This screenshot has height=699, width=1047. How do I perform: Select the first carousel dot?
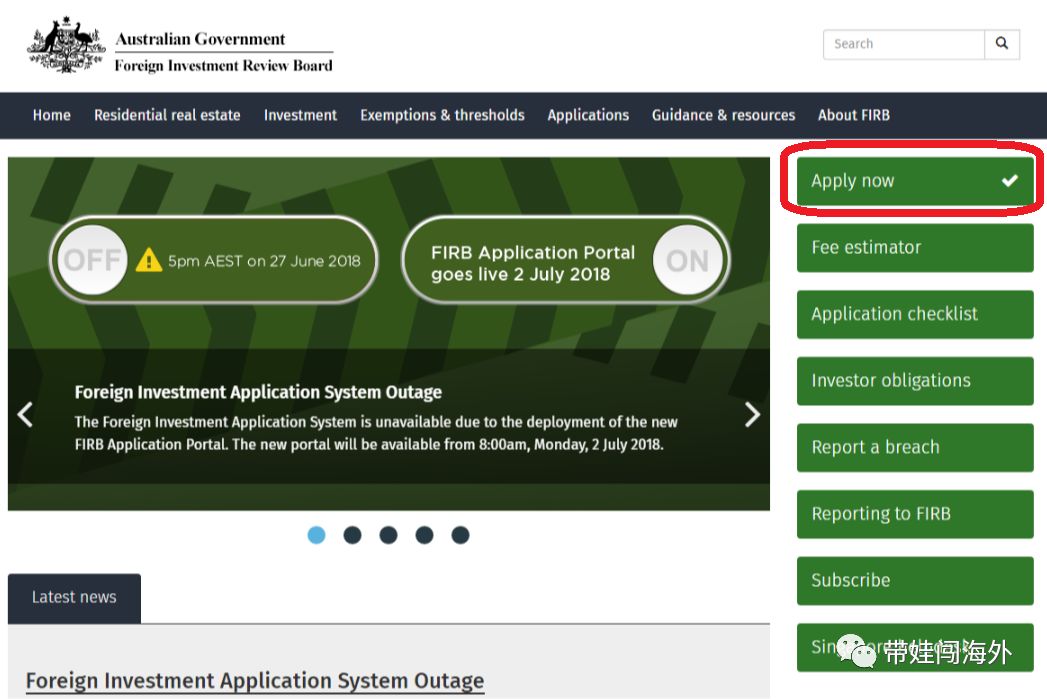[x=317, y=535]
